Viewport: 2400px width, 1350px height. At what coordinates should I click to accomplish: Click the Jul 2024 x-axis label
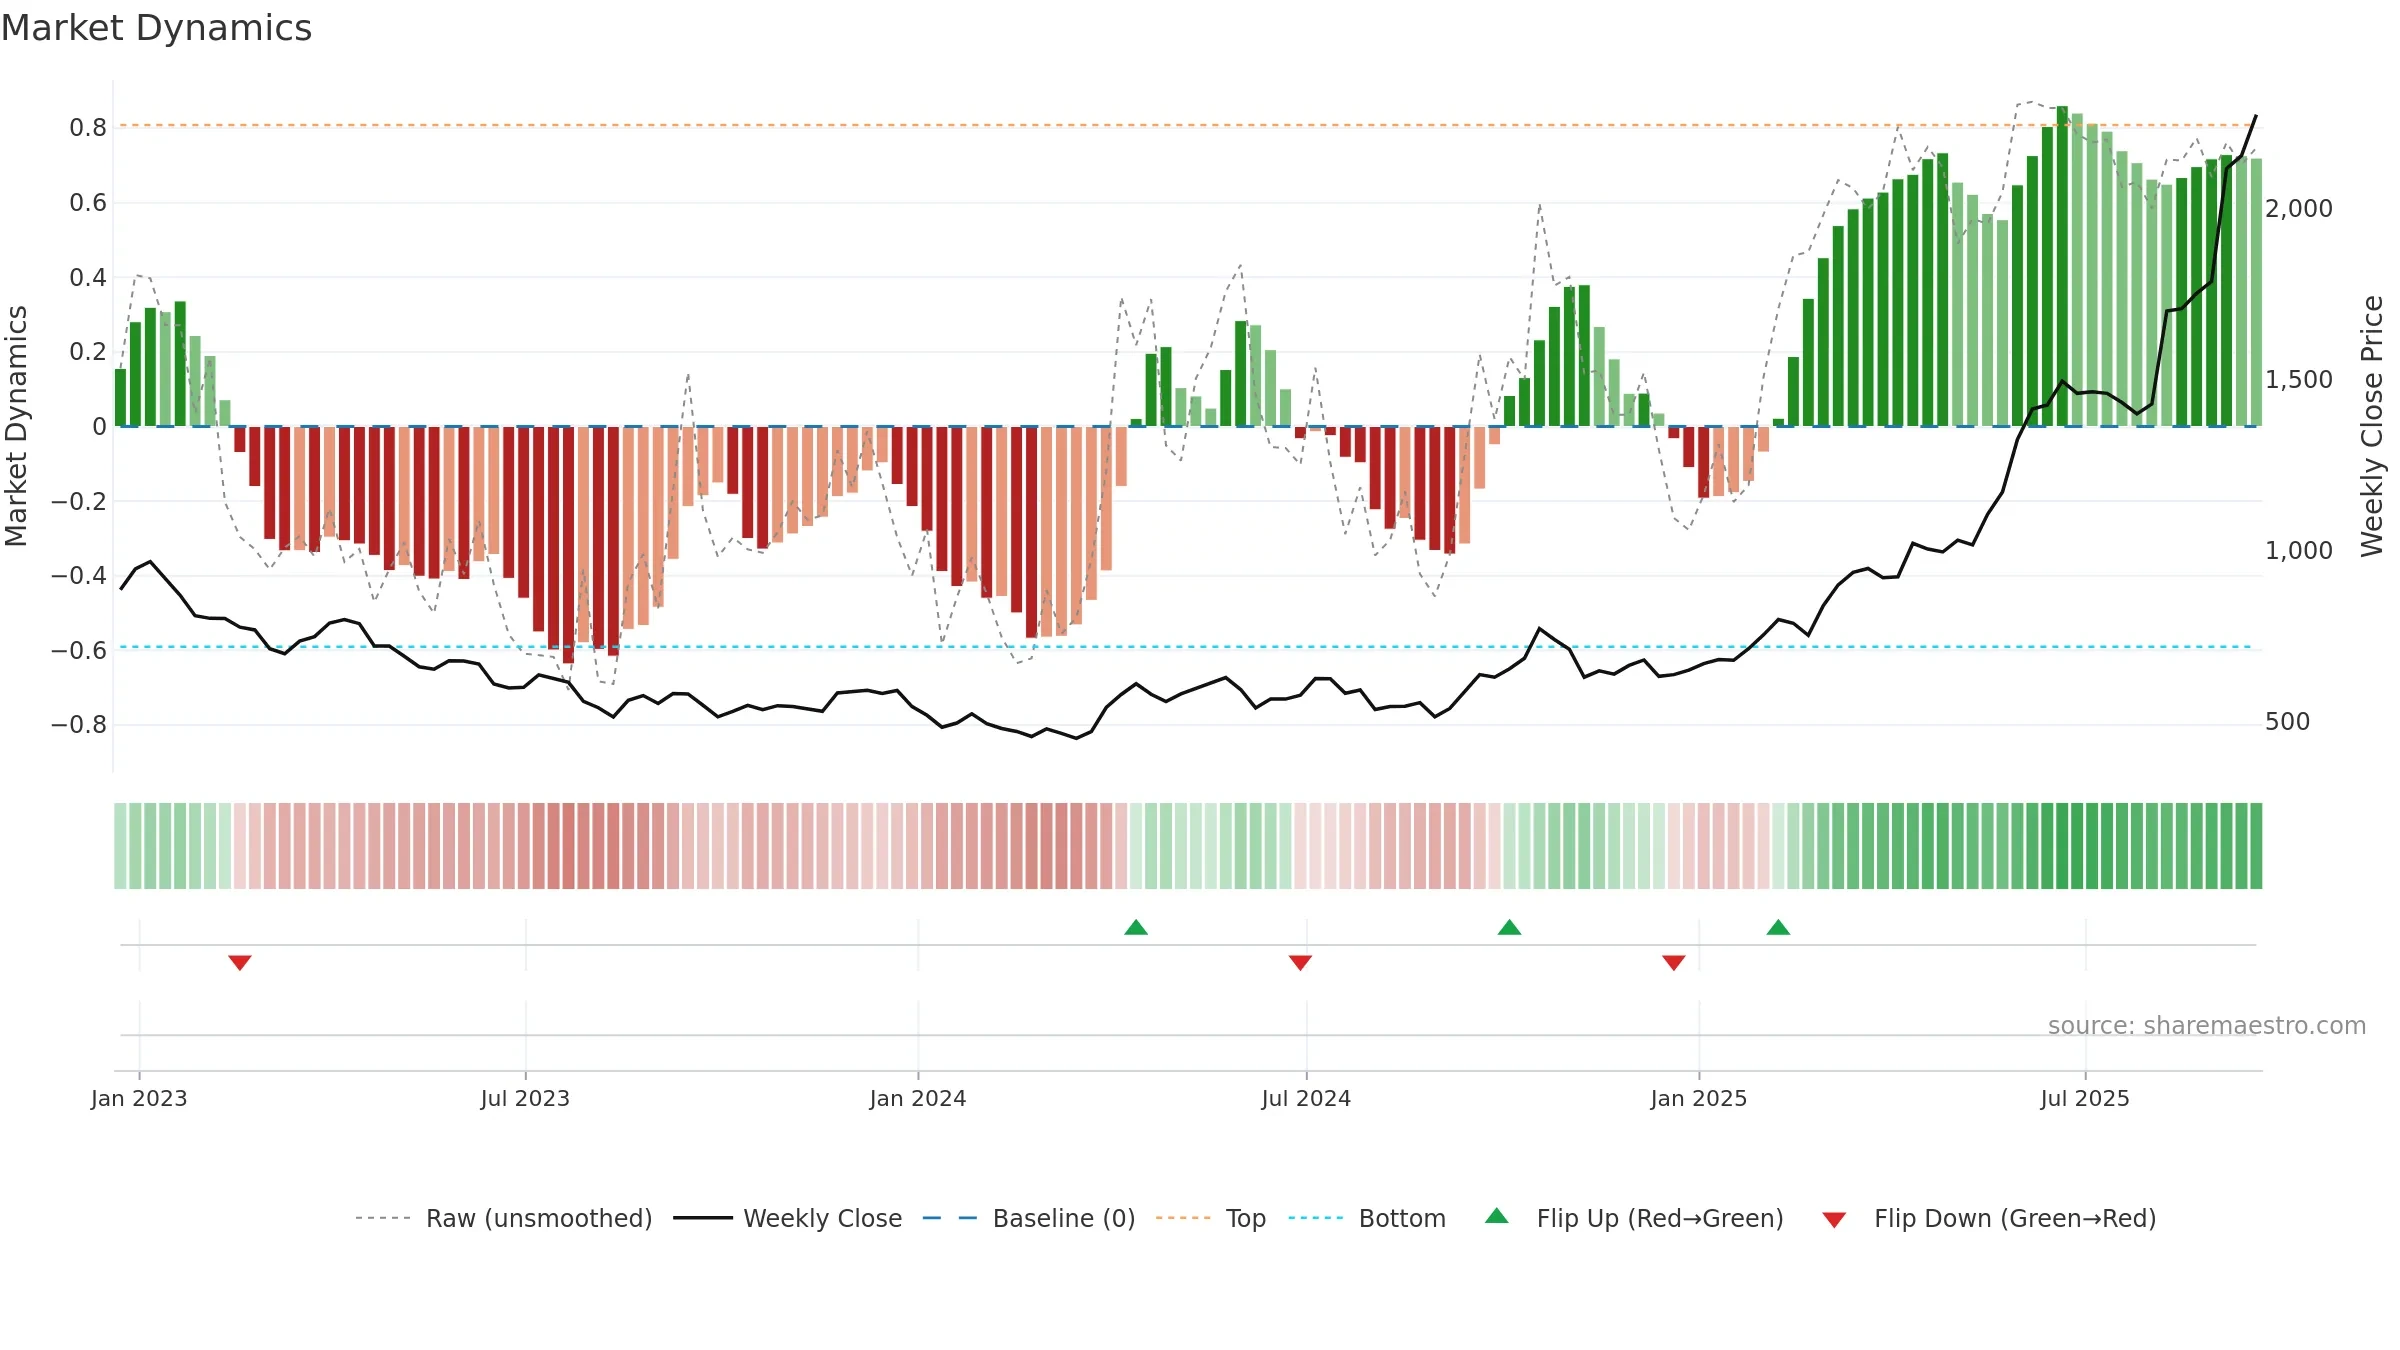[x=1306, y=1098]
